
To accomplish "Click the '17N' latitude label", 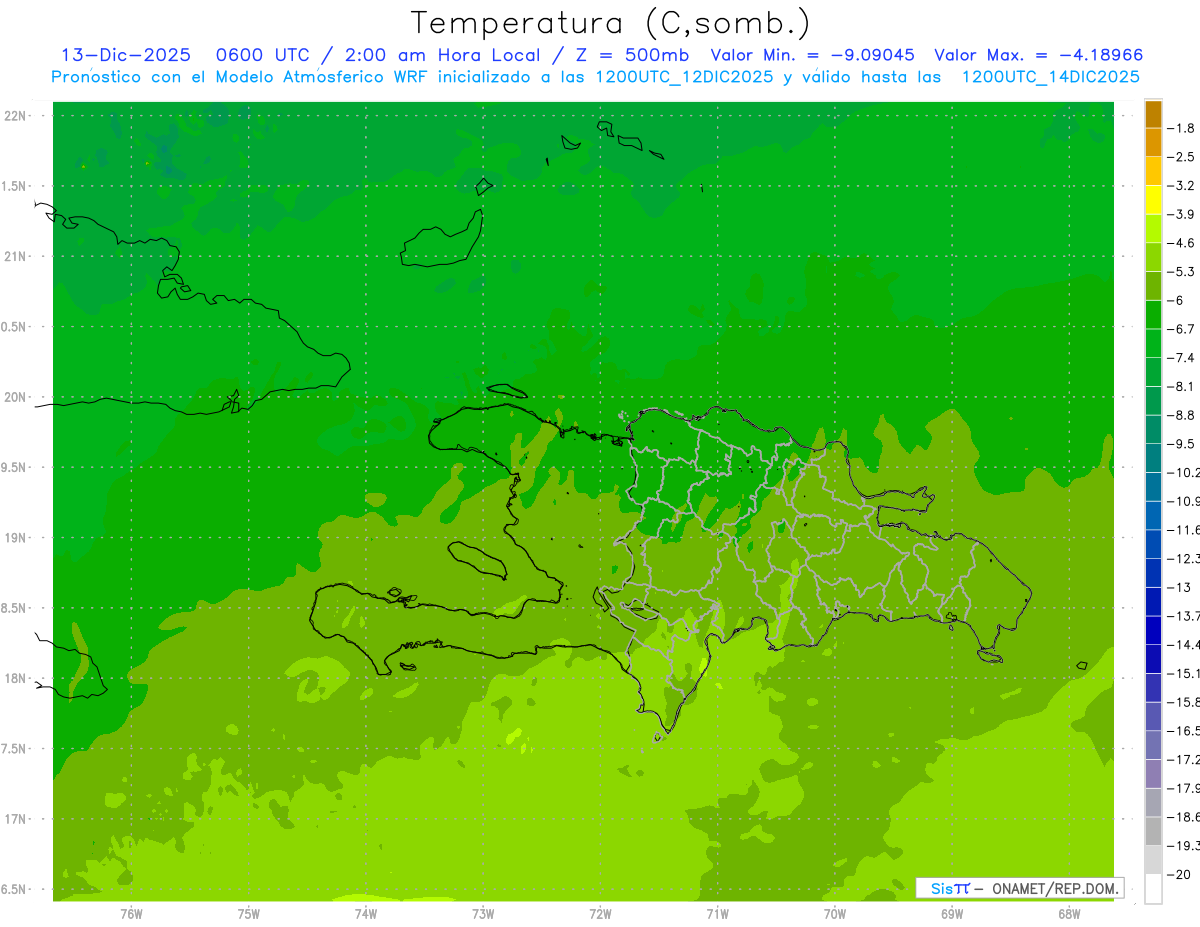I will [x=16, y=819].
